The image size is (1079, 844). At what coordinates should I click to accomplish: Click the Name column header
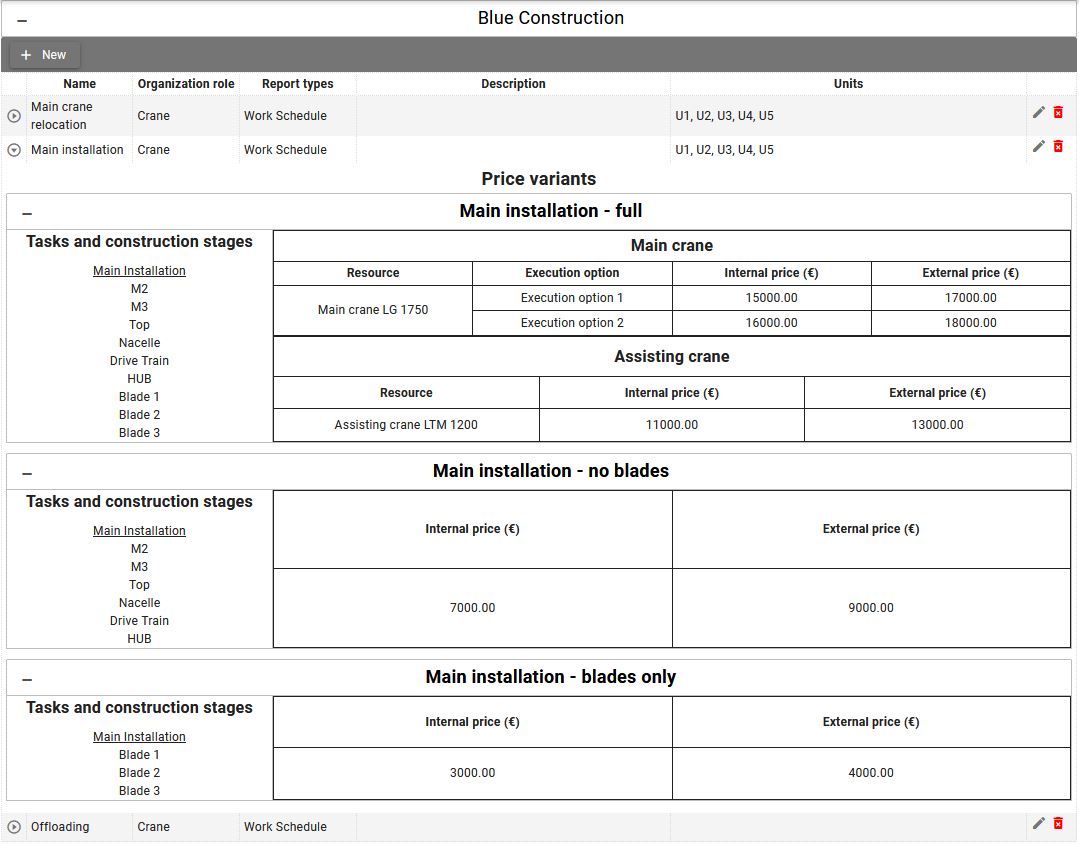click(x=80, y=84)
